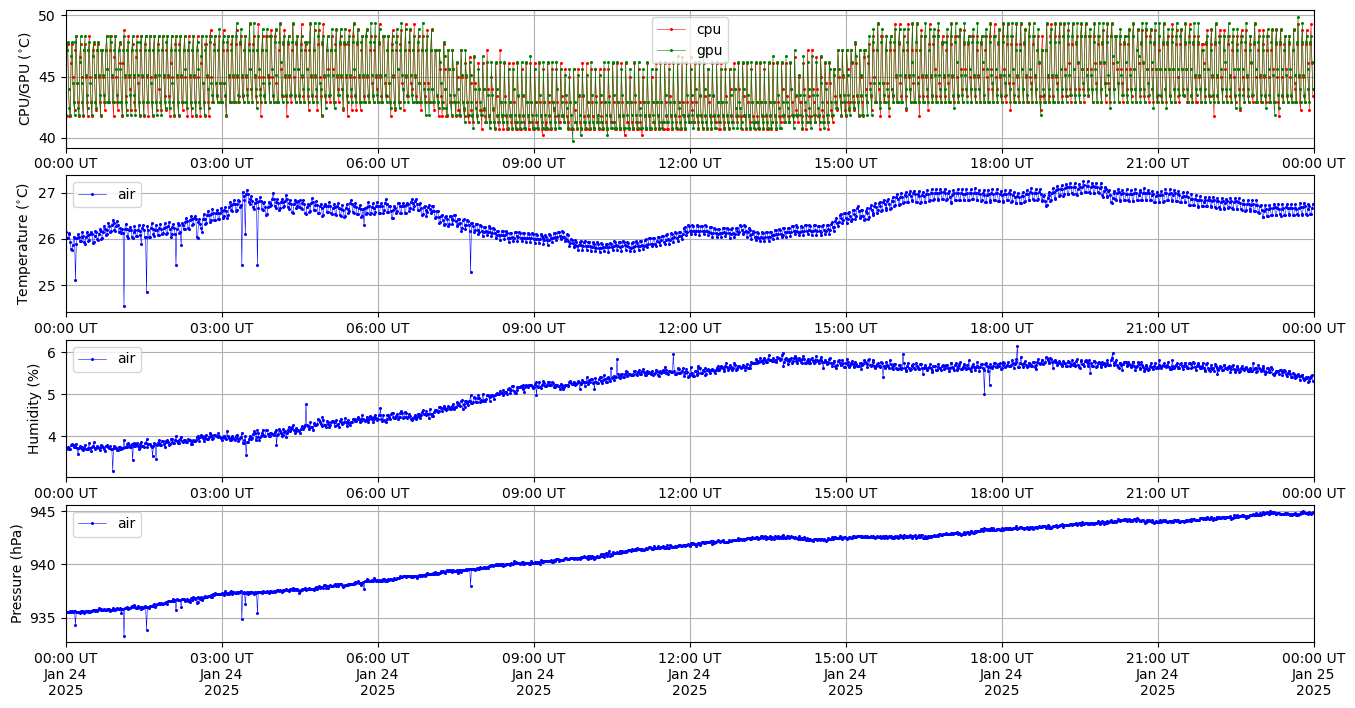Click the 945 tick on Pressure axis

tap(46, 512)
